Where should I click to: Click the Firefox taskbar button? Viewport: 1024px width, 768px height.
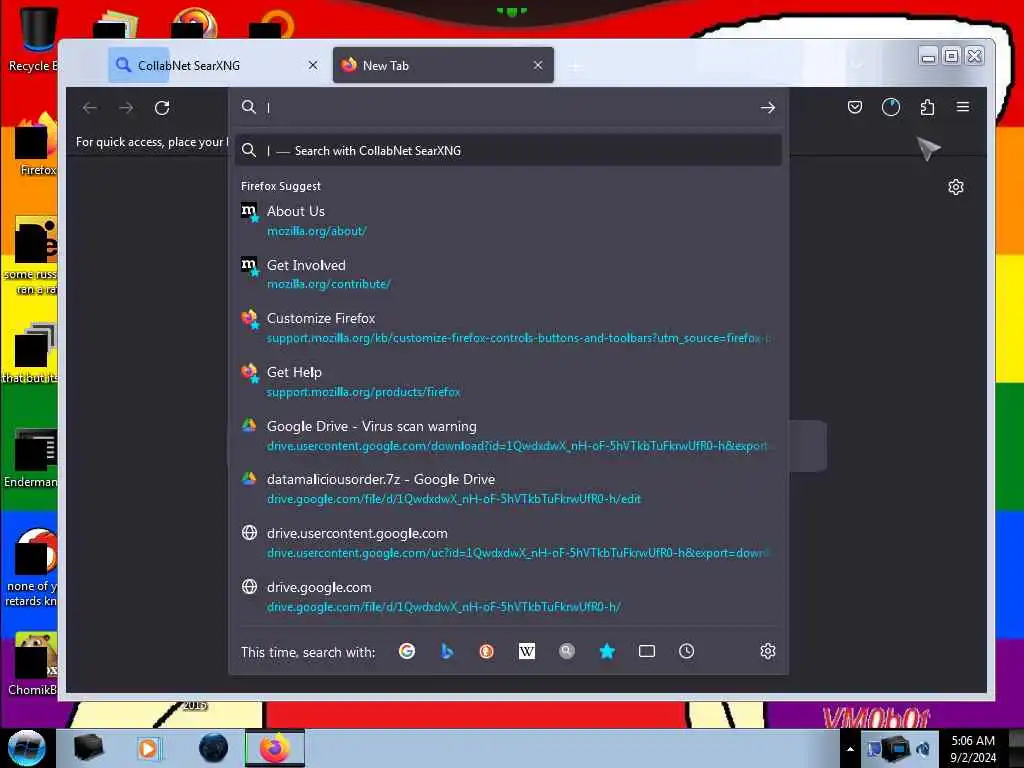click(275, 748)
